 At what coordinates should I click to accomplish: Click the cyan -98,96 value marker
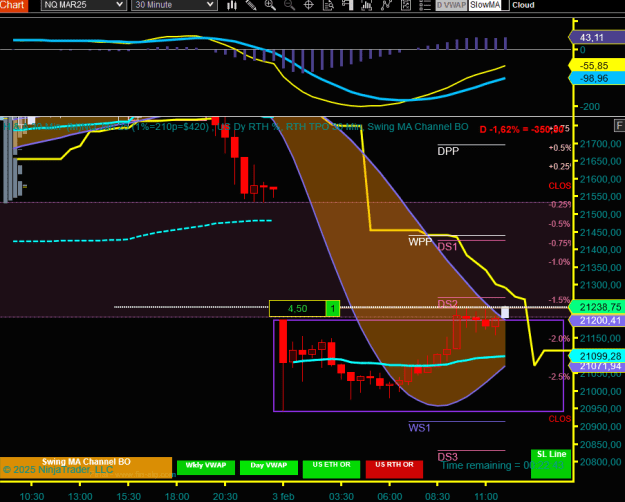(596, 78)
